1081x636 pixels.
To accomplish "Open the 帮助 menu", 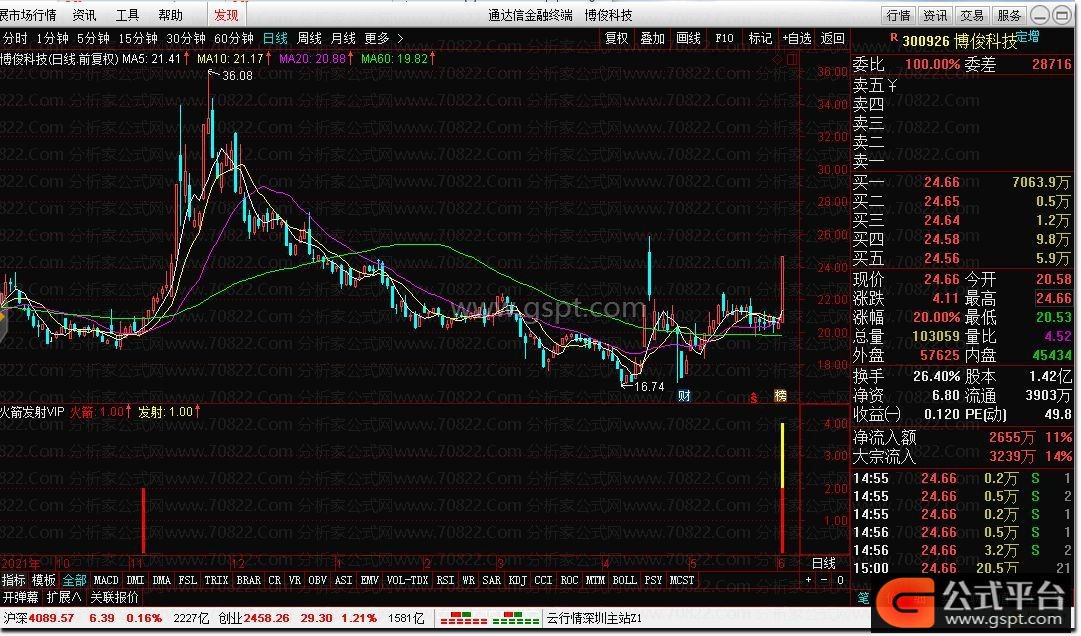I will point(170,14).
